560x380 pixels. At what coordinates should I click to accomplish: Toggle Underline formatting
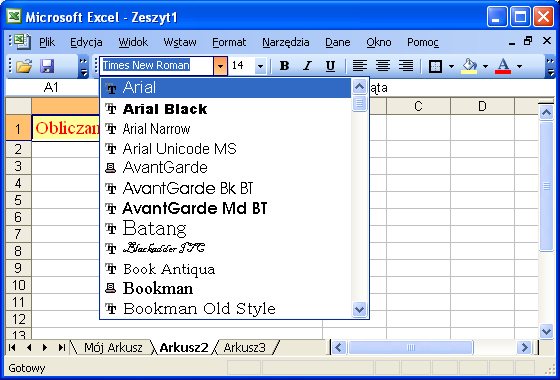[x=330, y=66]
